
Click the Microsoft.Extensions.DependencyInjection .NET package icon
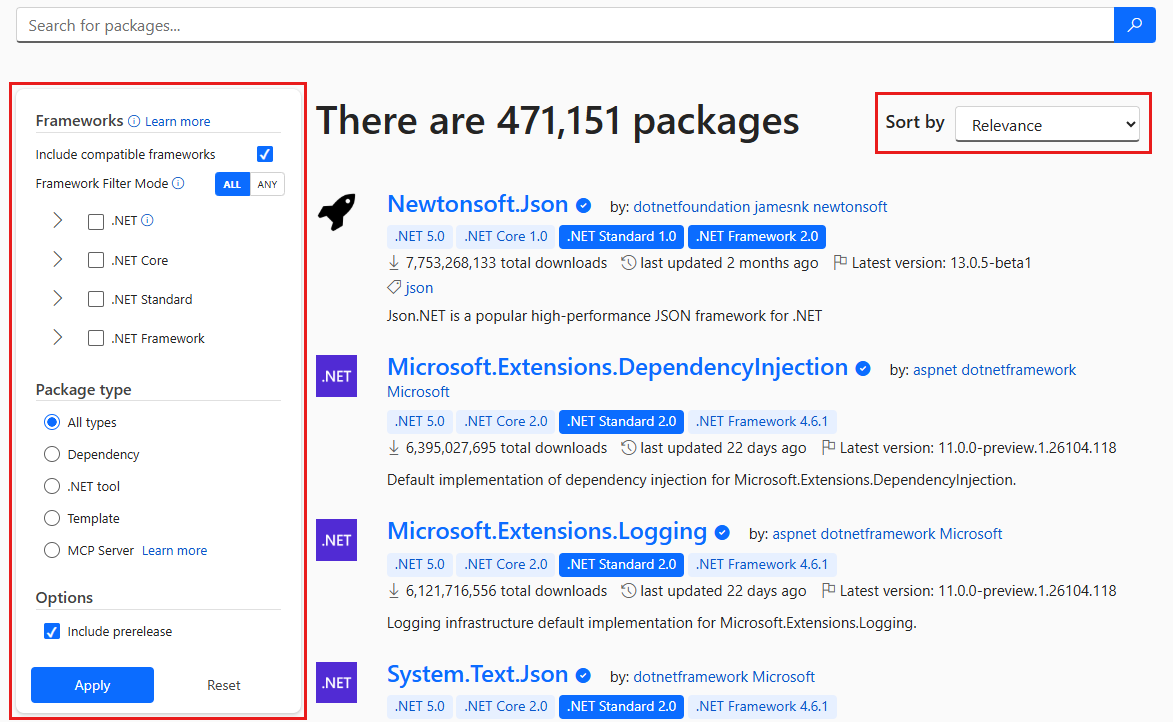pos(337,376)
